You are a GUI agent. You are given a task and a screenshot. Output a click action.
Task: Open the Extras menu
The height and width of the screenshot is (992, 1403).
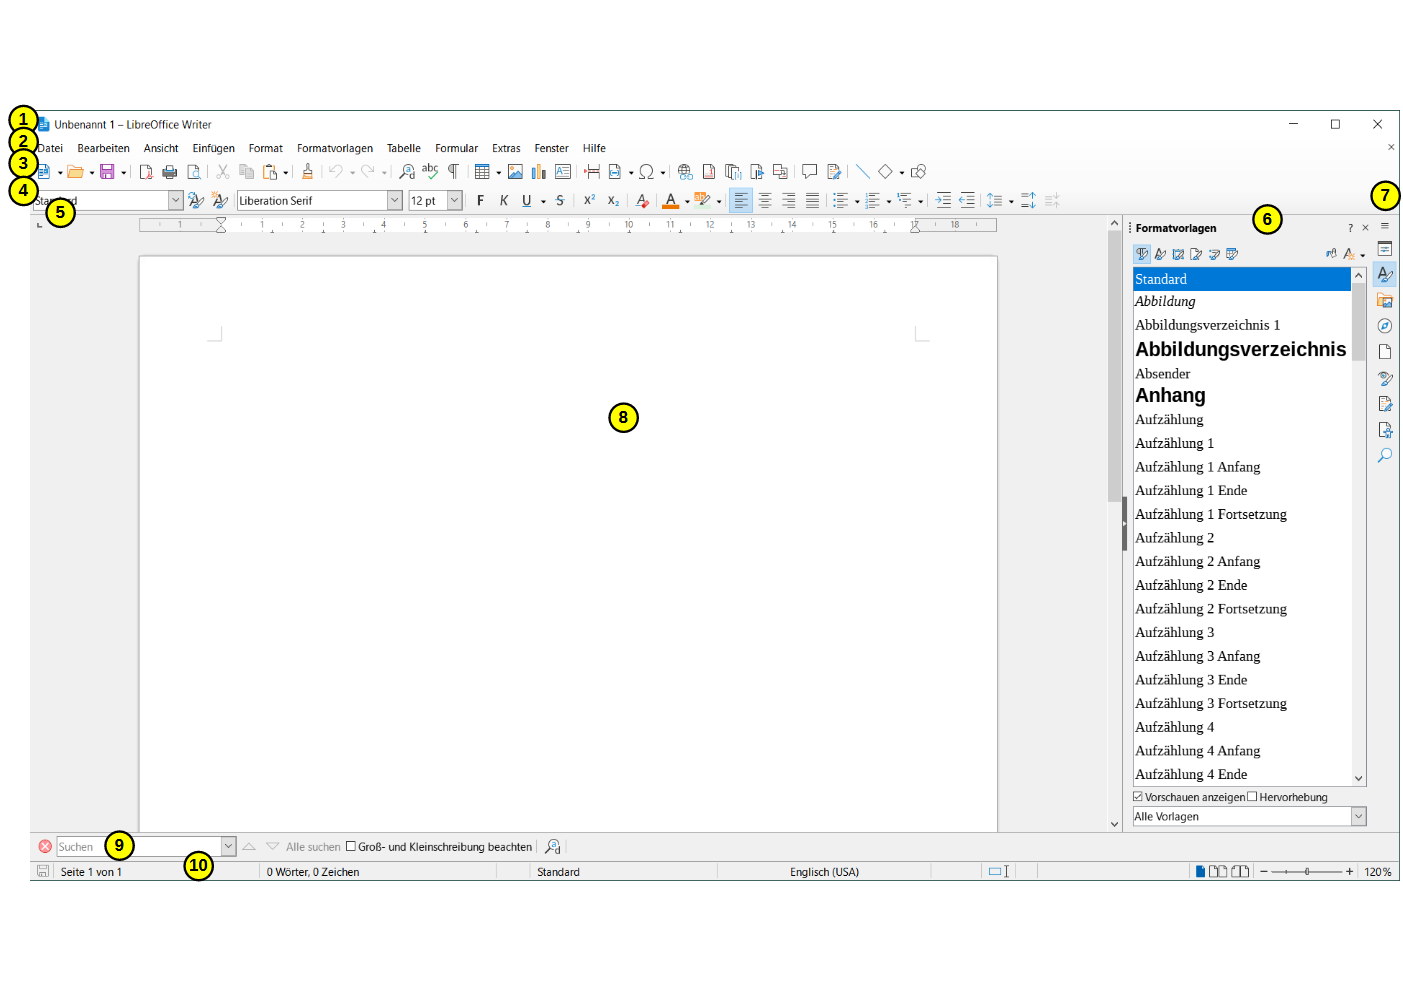[506, 148]
